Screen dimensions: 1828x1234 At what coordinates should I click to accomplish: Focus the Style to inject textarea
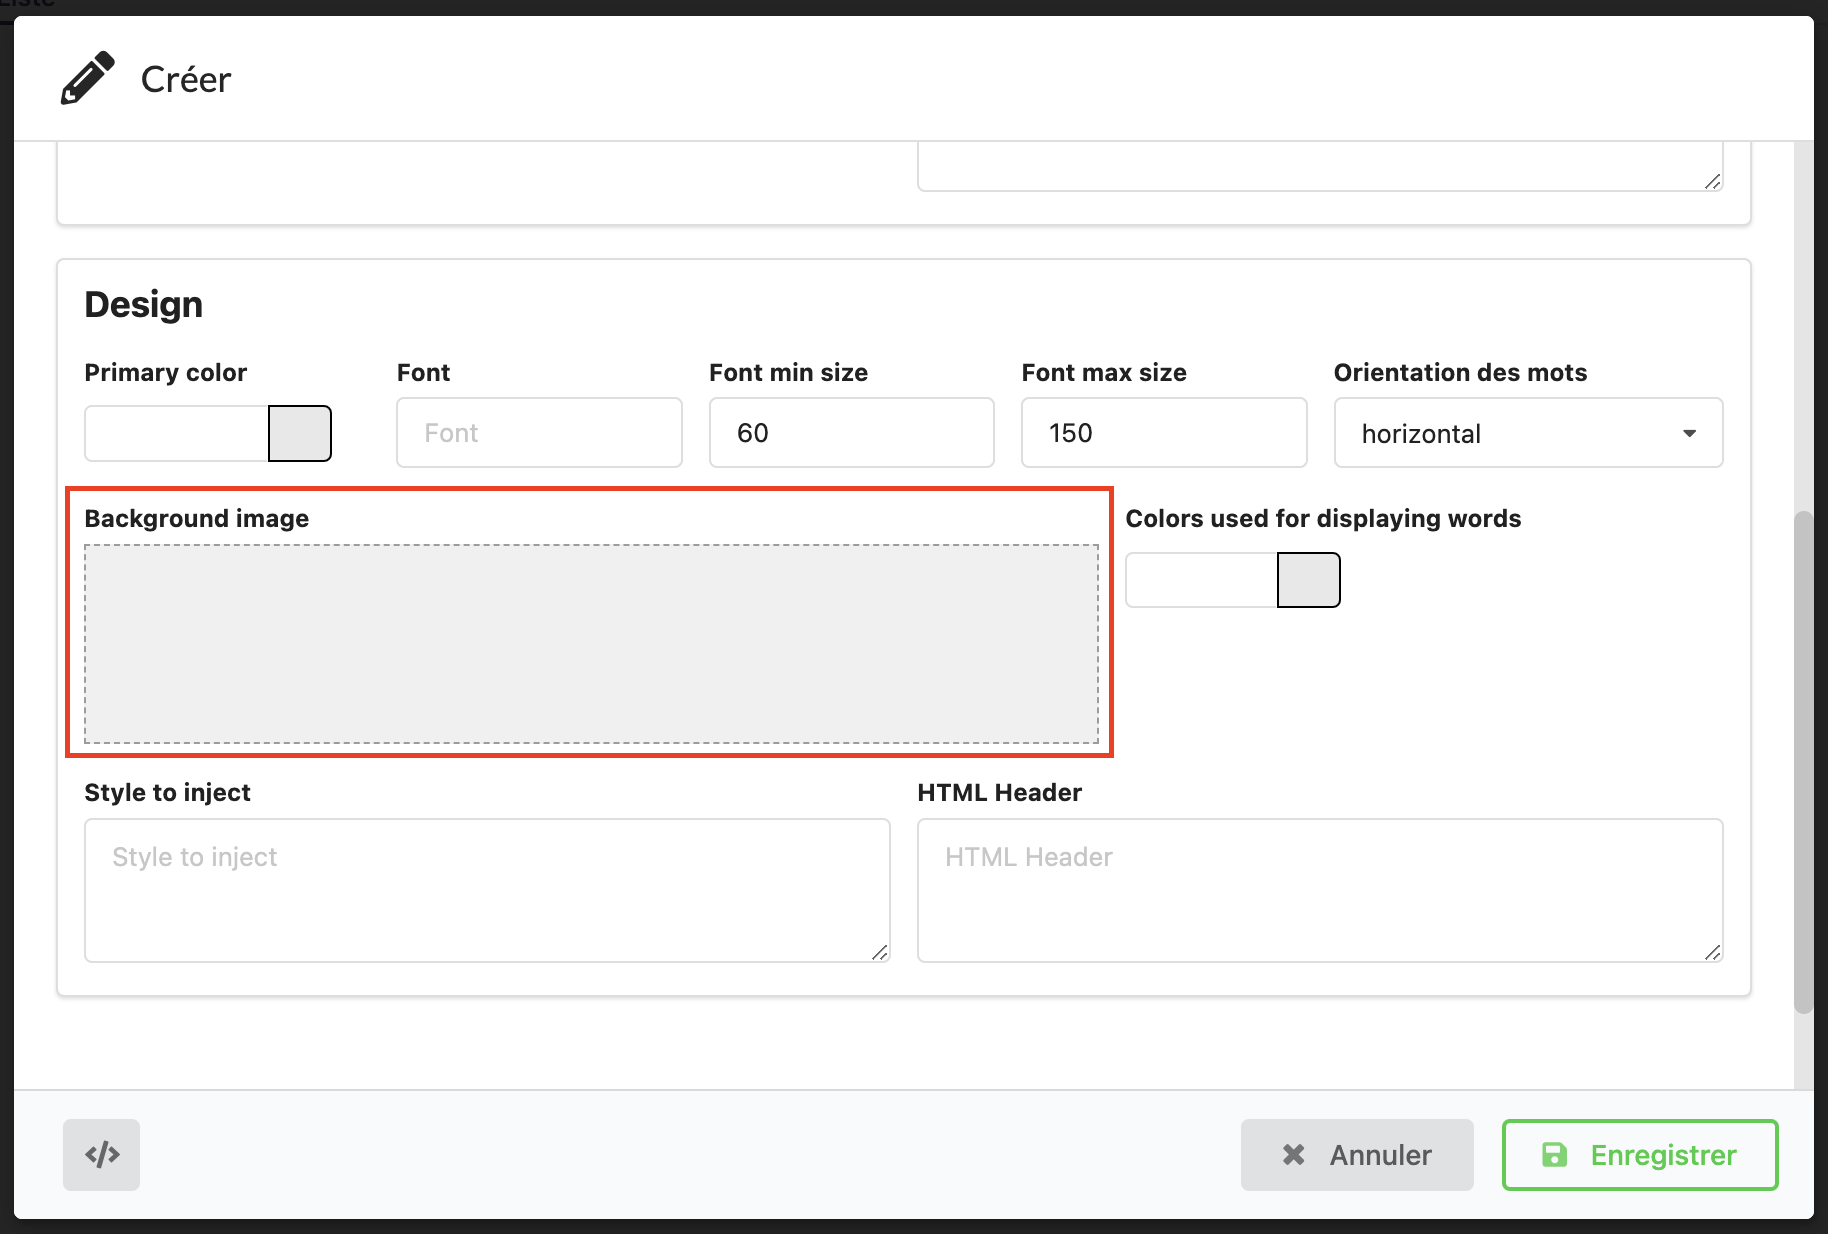point(487,890)
